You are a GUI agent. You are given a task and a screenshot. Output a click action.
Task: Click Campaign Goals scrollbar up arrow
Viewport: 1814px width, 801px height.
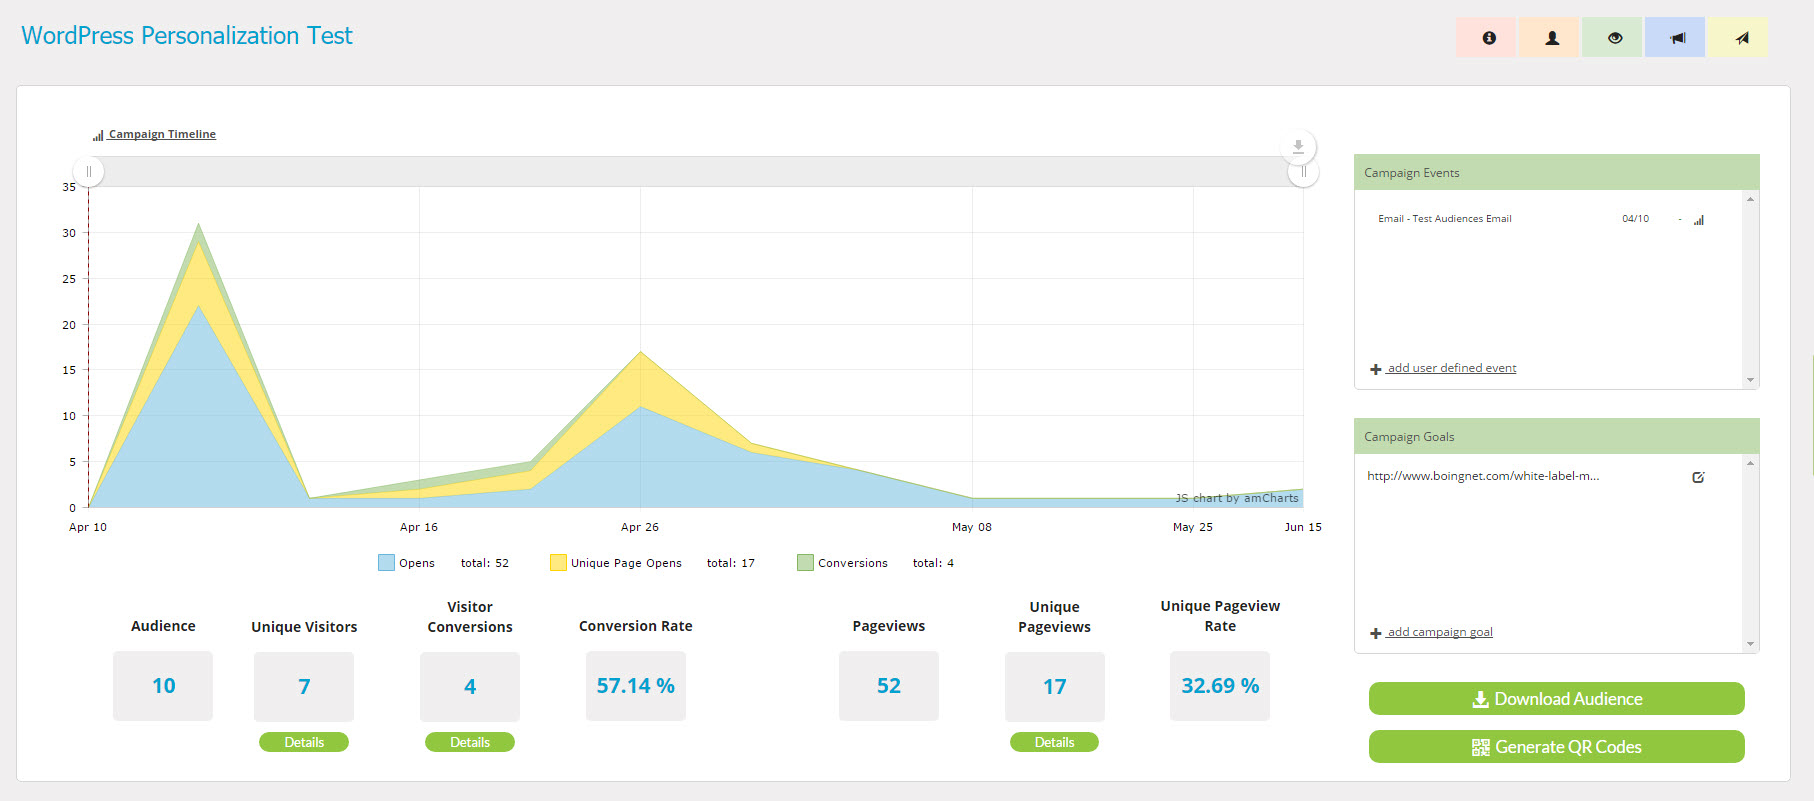1750,463
